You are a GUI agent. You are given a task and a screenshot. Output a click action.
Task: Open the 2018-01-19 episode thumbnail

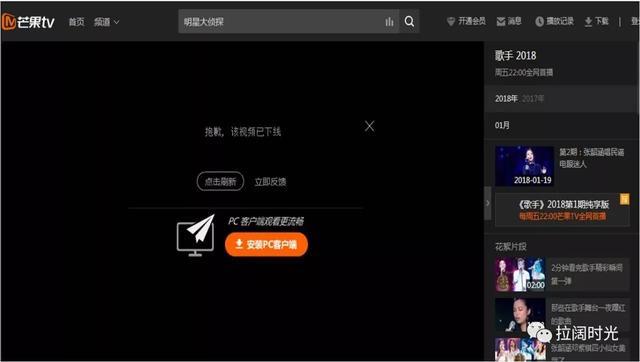[x=524, y=166]
